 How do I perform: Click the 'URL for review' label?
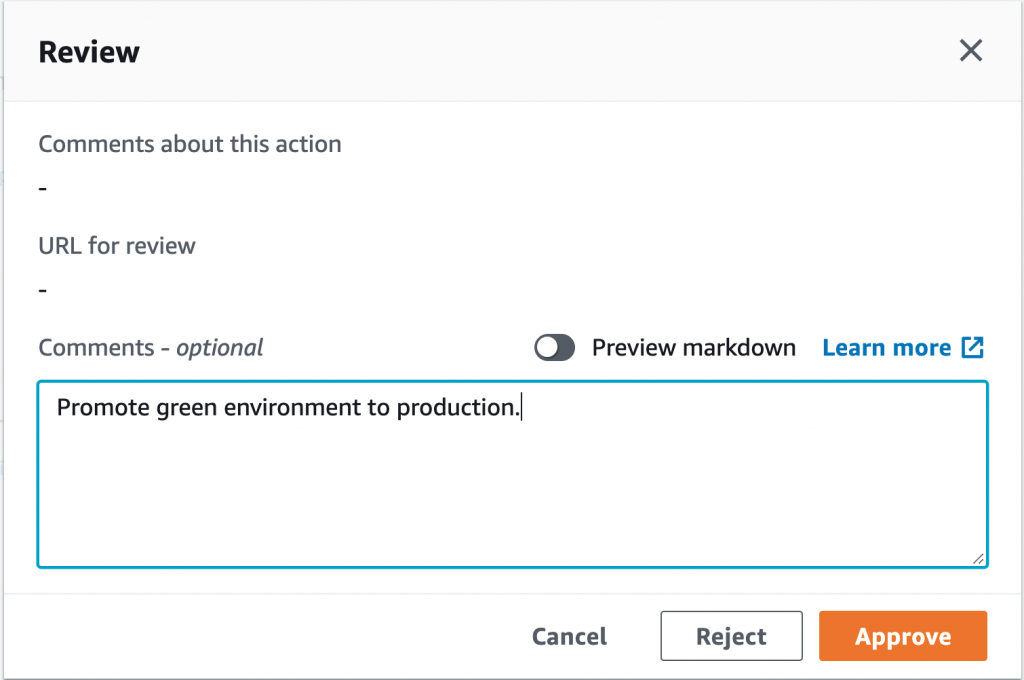tap(117, 246)
